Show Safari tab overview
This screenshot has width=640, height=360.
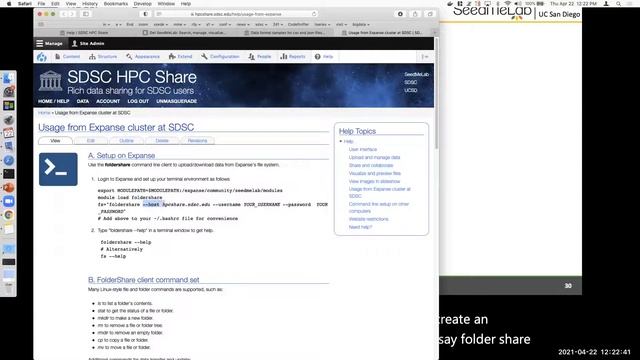[430, 14]
